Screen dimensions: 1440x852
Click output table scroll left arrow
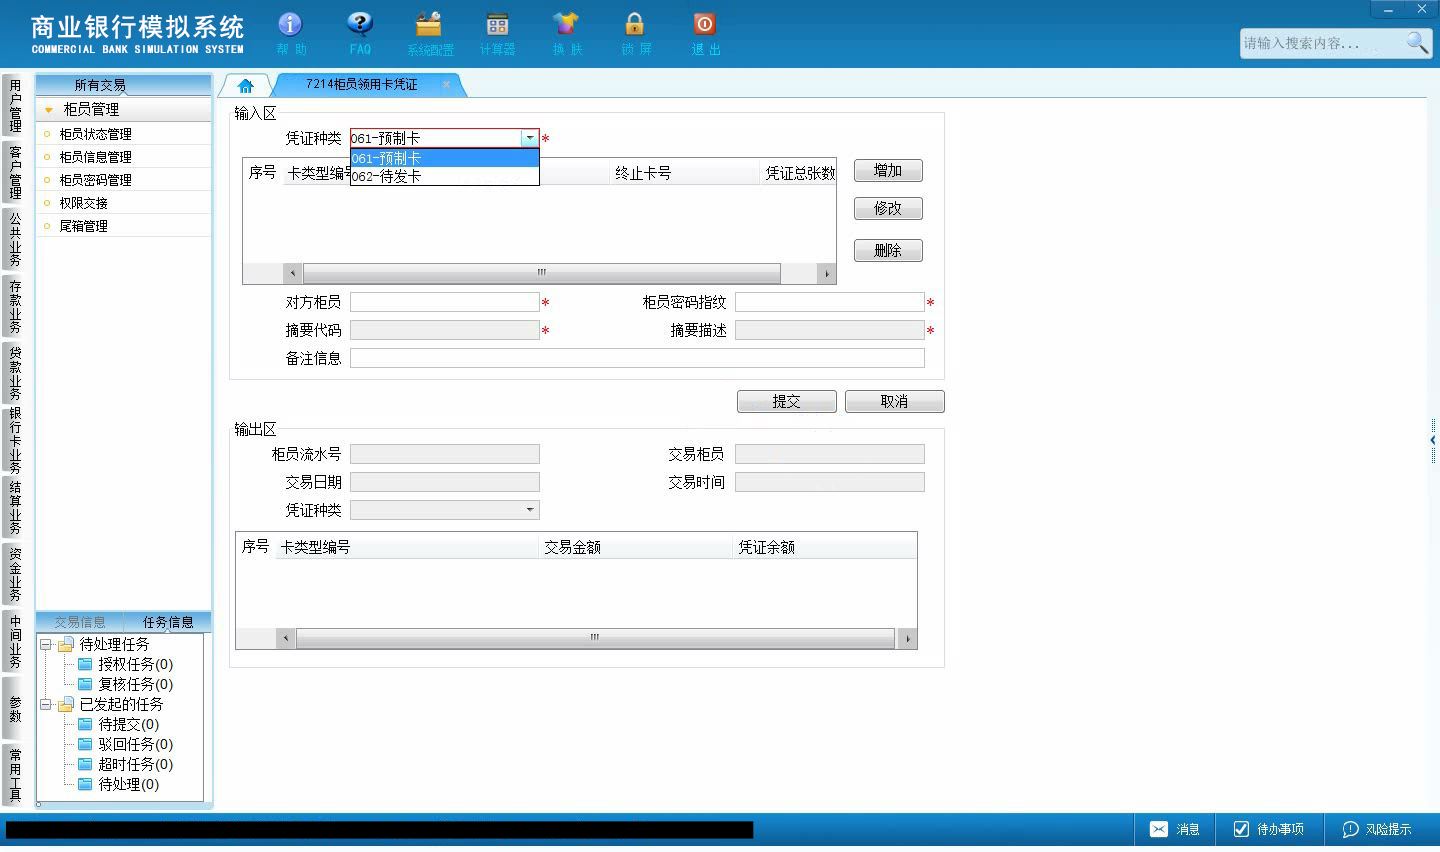(286, 638)
